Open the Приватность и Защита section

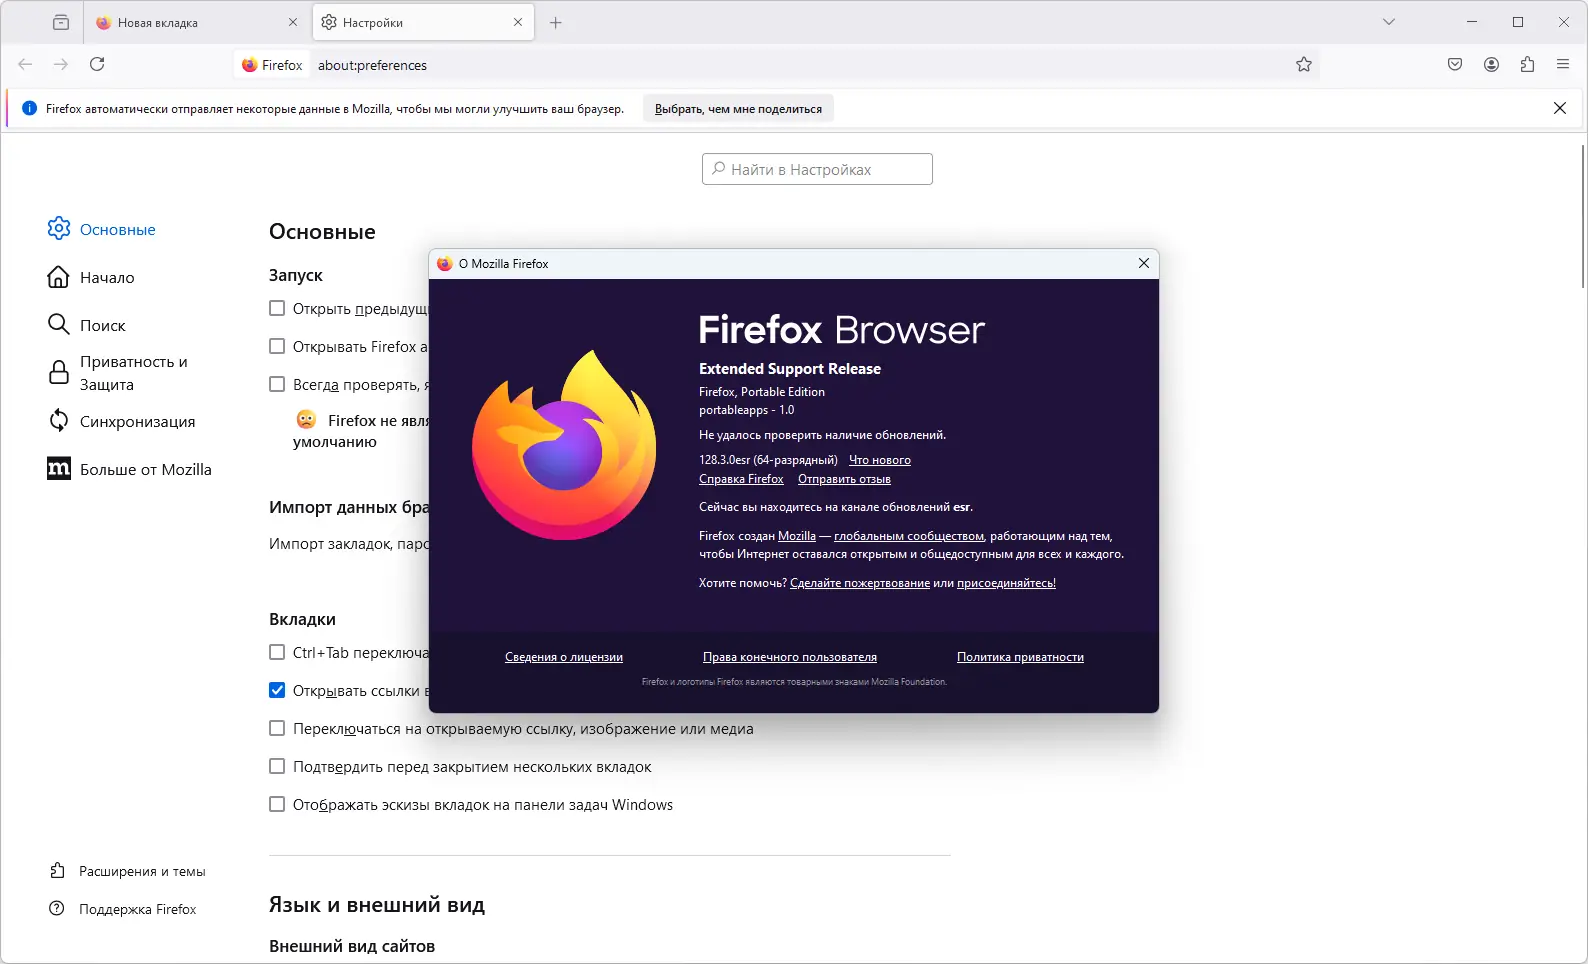(x=133, y=373)
